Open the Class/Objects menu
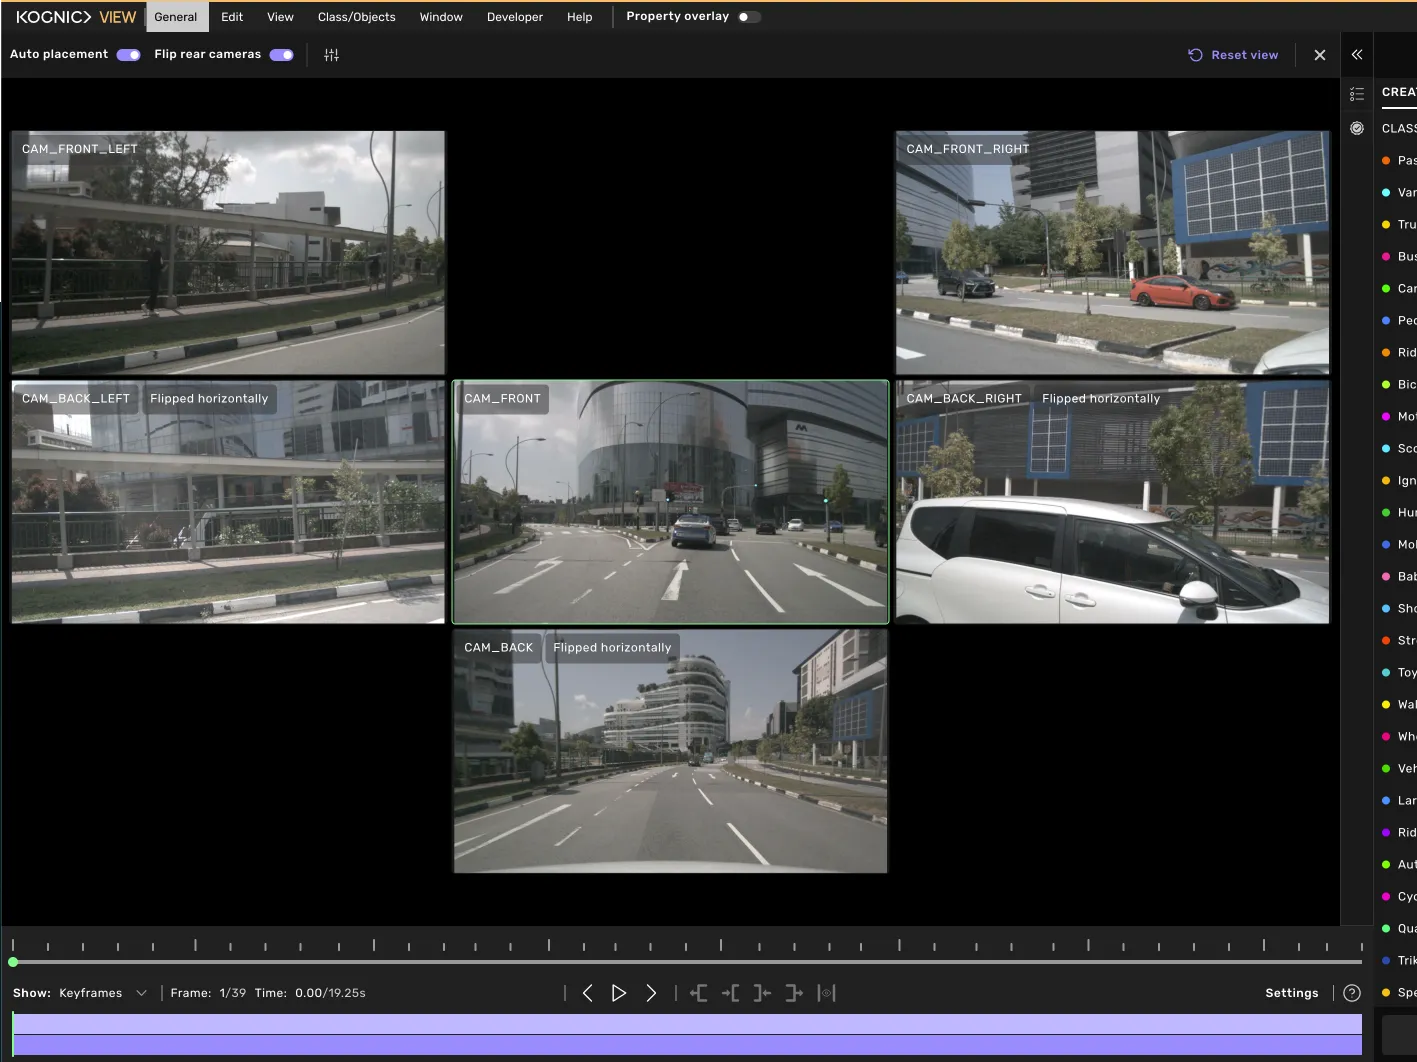1417x1062 pixels. (x=357, y=17)
